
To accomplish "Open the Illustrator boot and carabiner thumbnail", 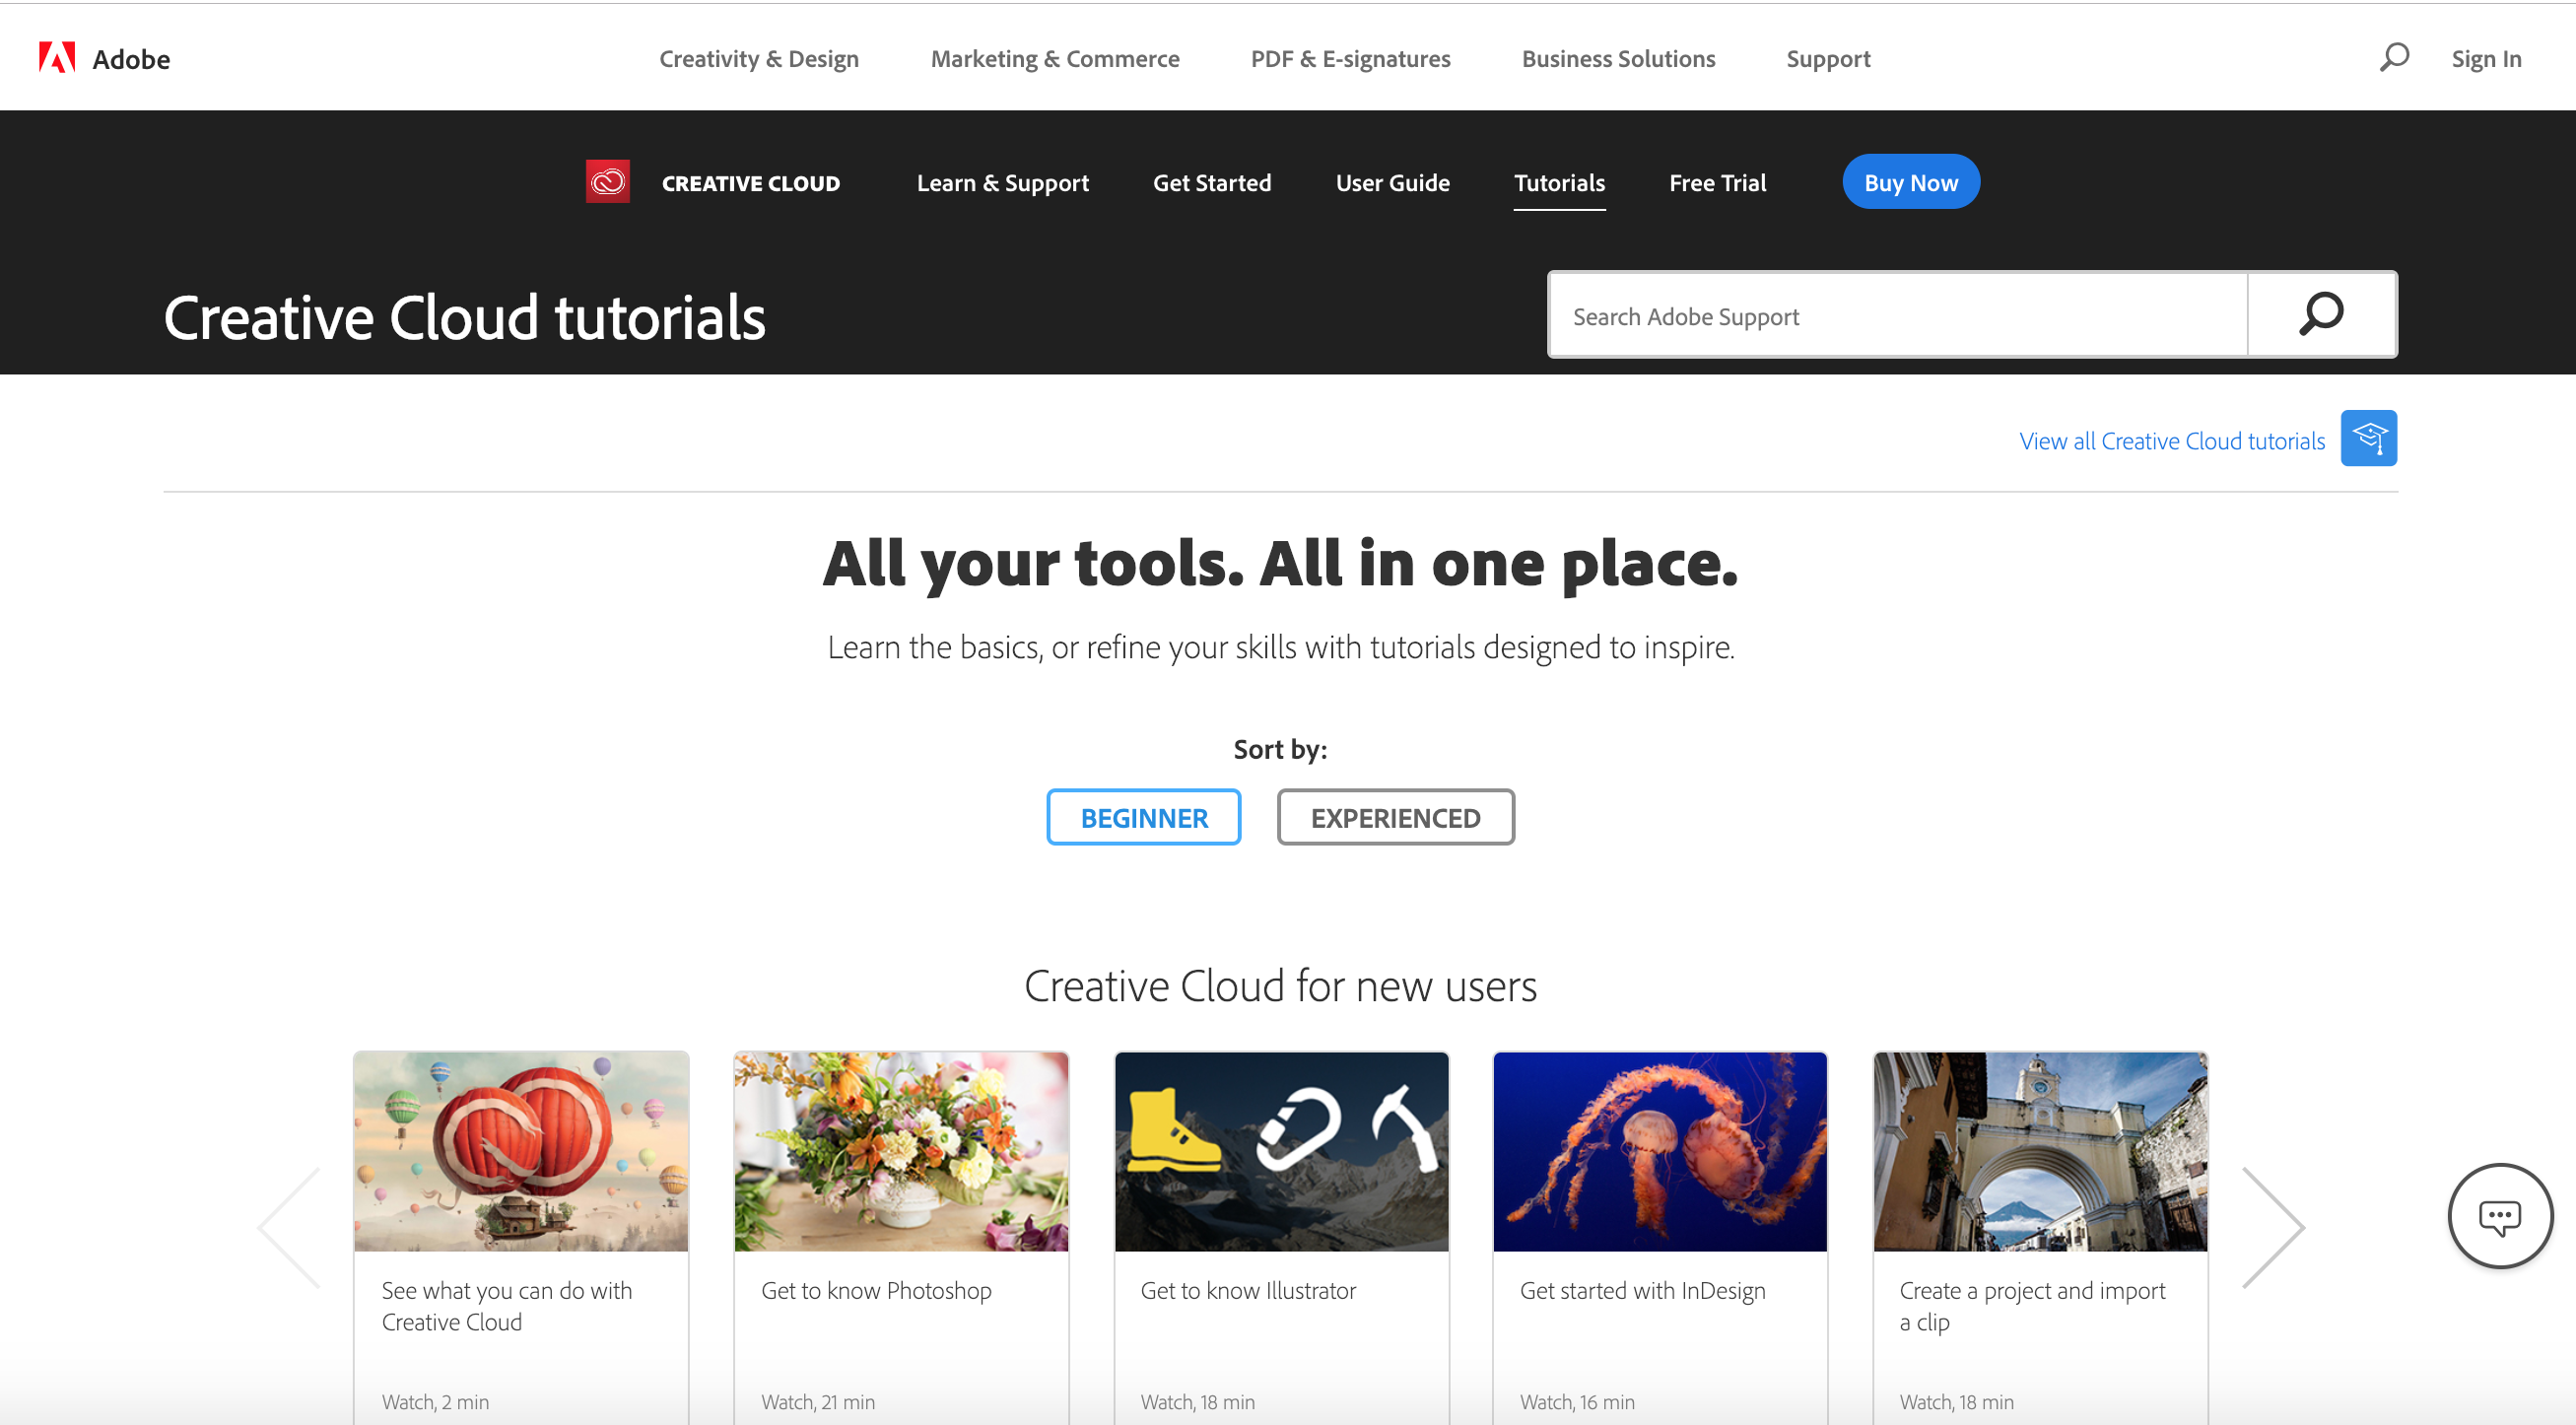I will coord(1281,1151).
